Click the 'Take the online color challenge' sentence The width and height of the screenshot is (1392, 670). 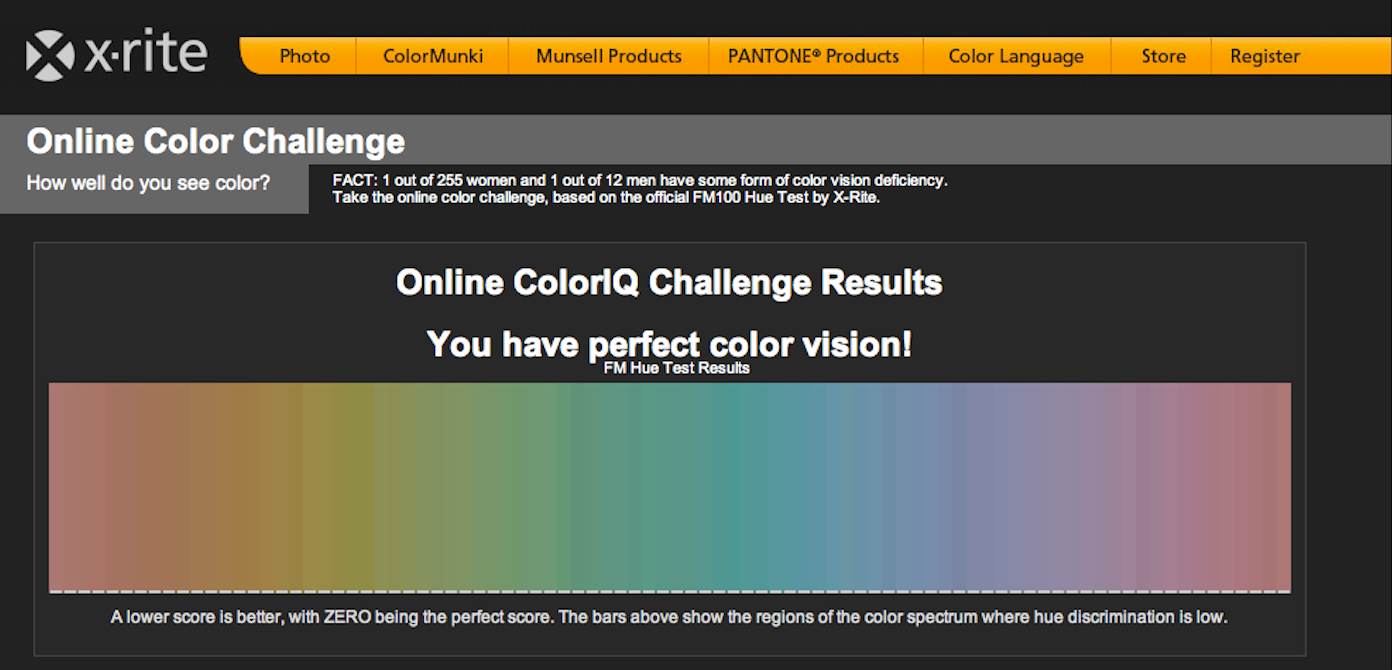point(607,197)
